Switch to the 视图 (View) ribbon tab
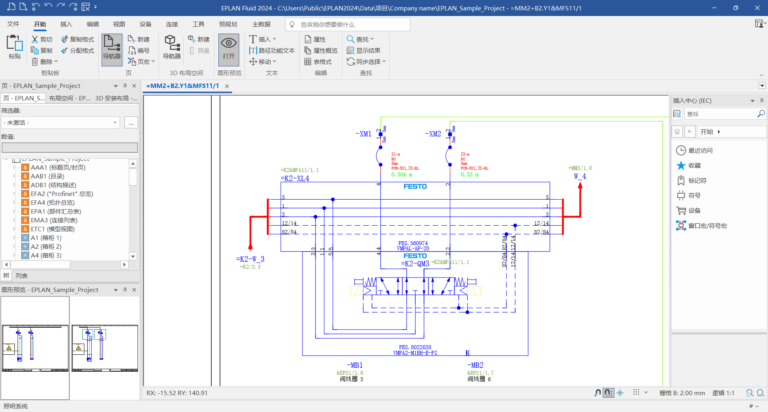 click(x=119, y=24)
